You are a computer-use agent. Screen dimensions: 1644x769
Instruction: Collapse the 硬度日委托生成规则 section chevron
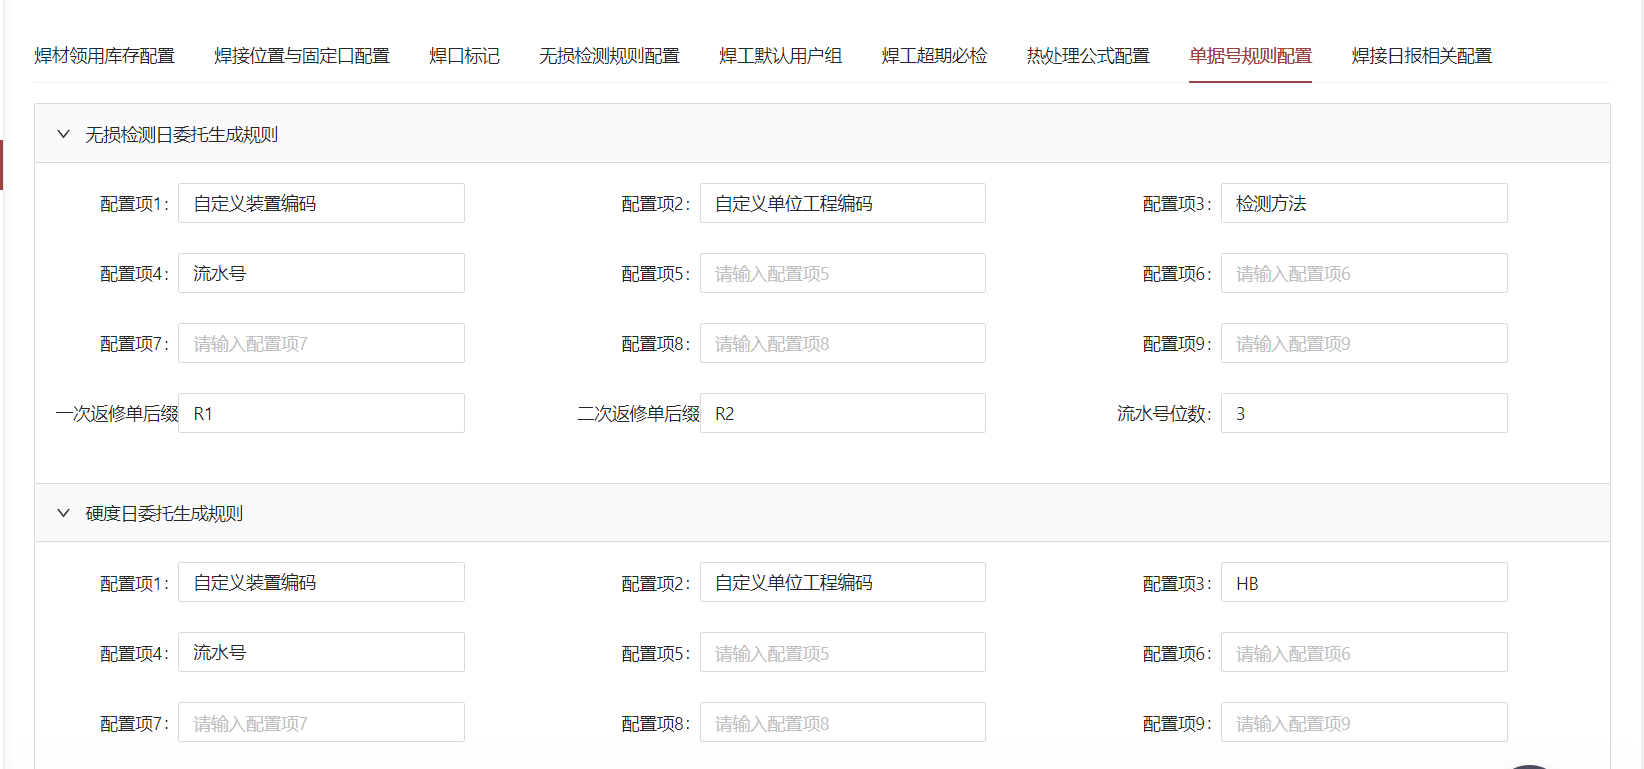pyautogui.click(x=63, y=513)
